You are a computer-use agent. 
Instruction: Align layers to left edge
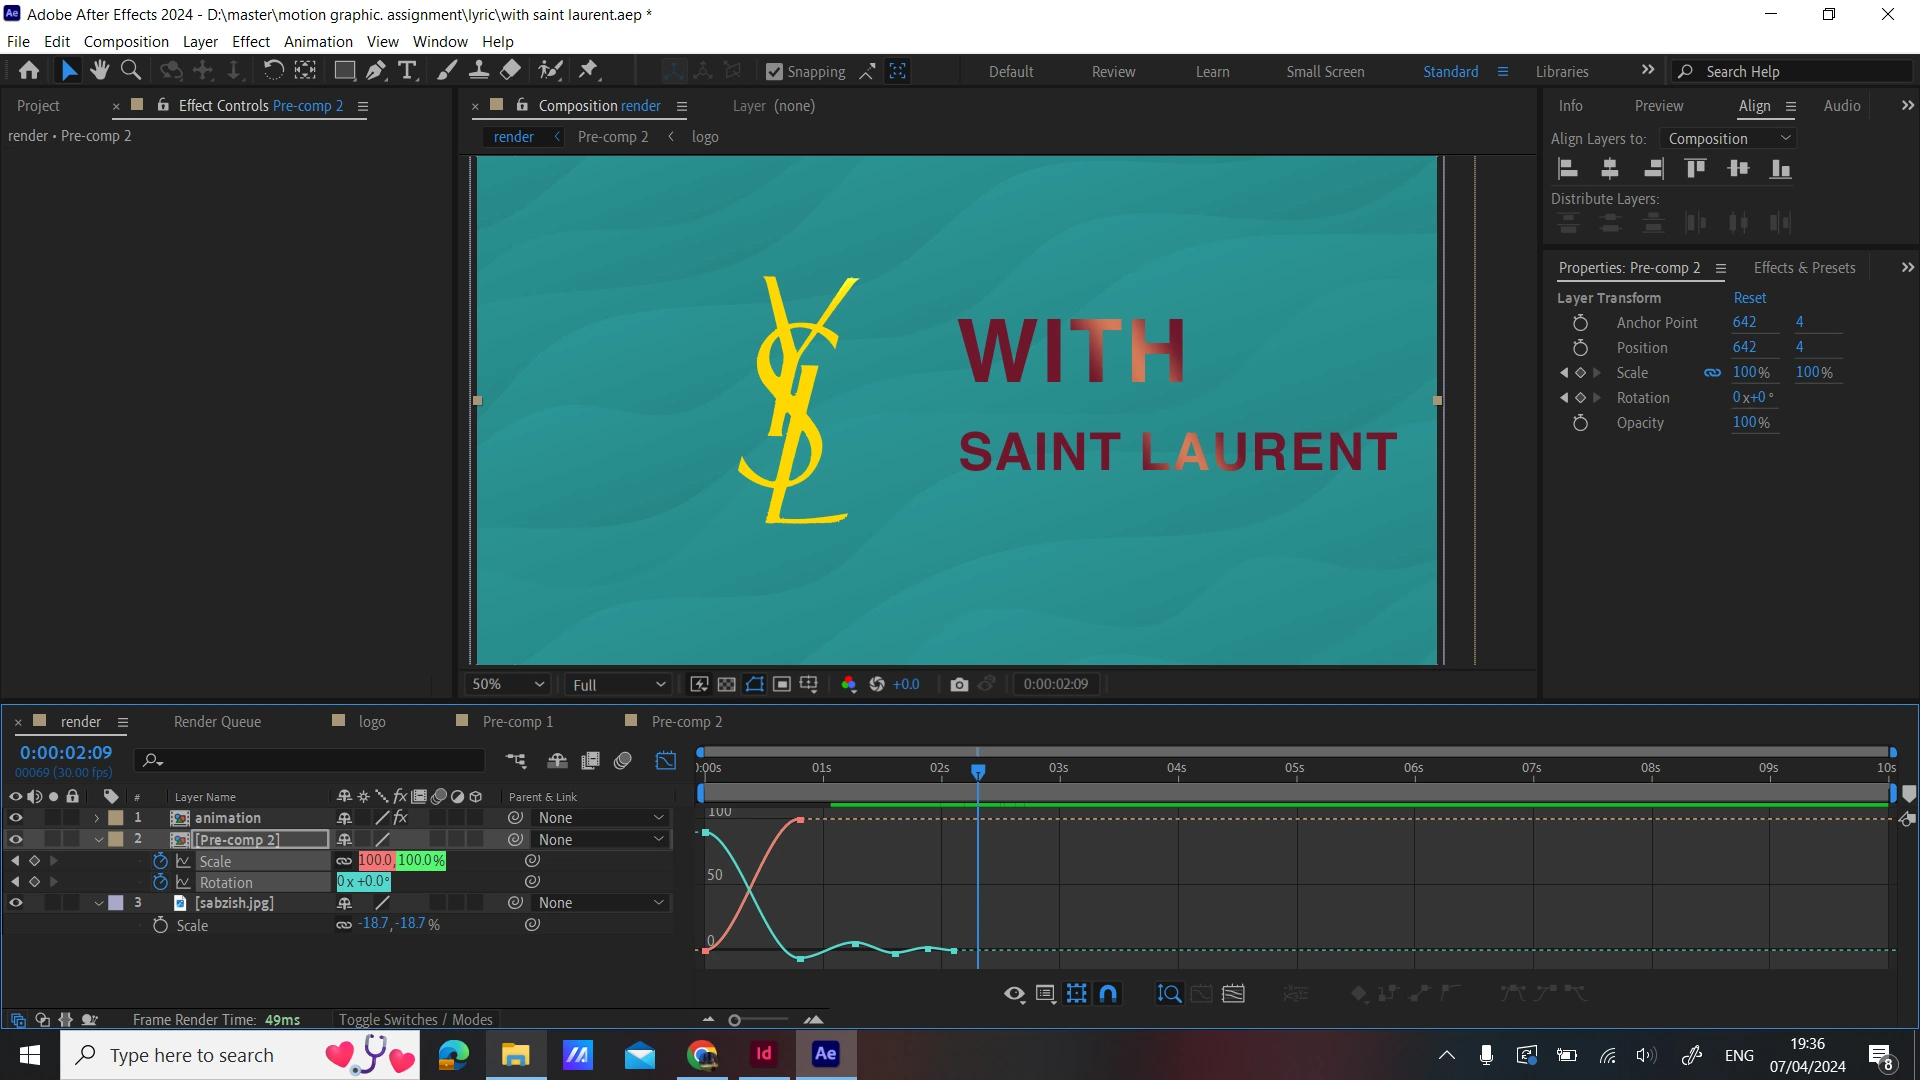1568,169
